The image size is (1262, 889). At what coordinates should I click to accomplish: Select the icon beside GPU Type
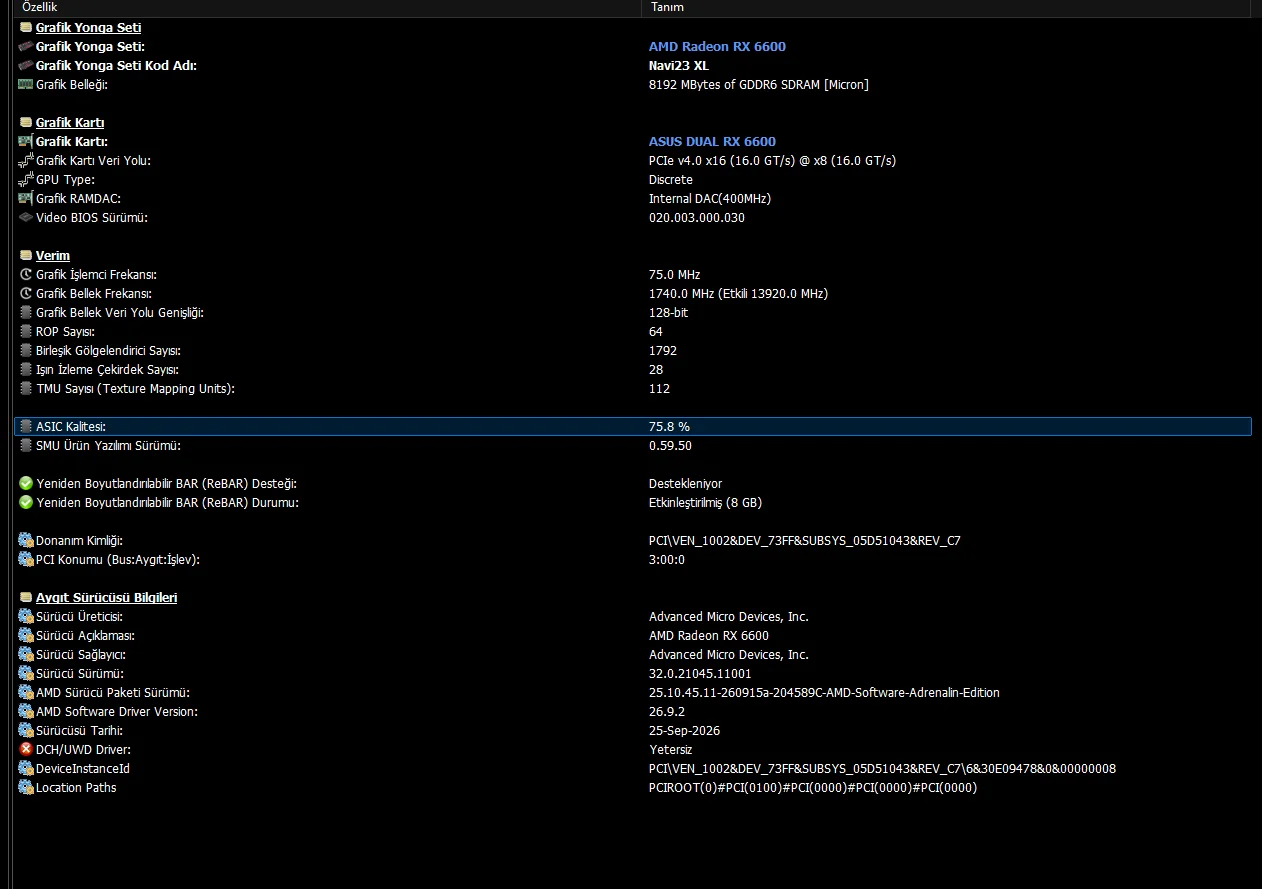pos(26,180)
